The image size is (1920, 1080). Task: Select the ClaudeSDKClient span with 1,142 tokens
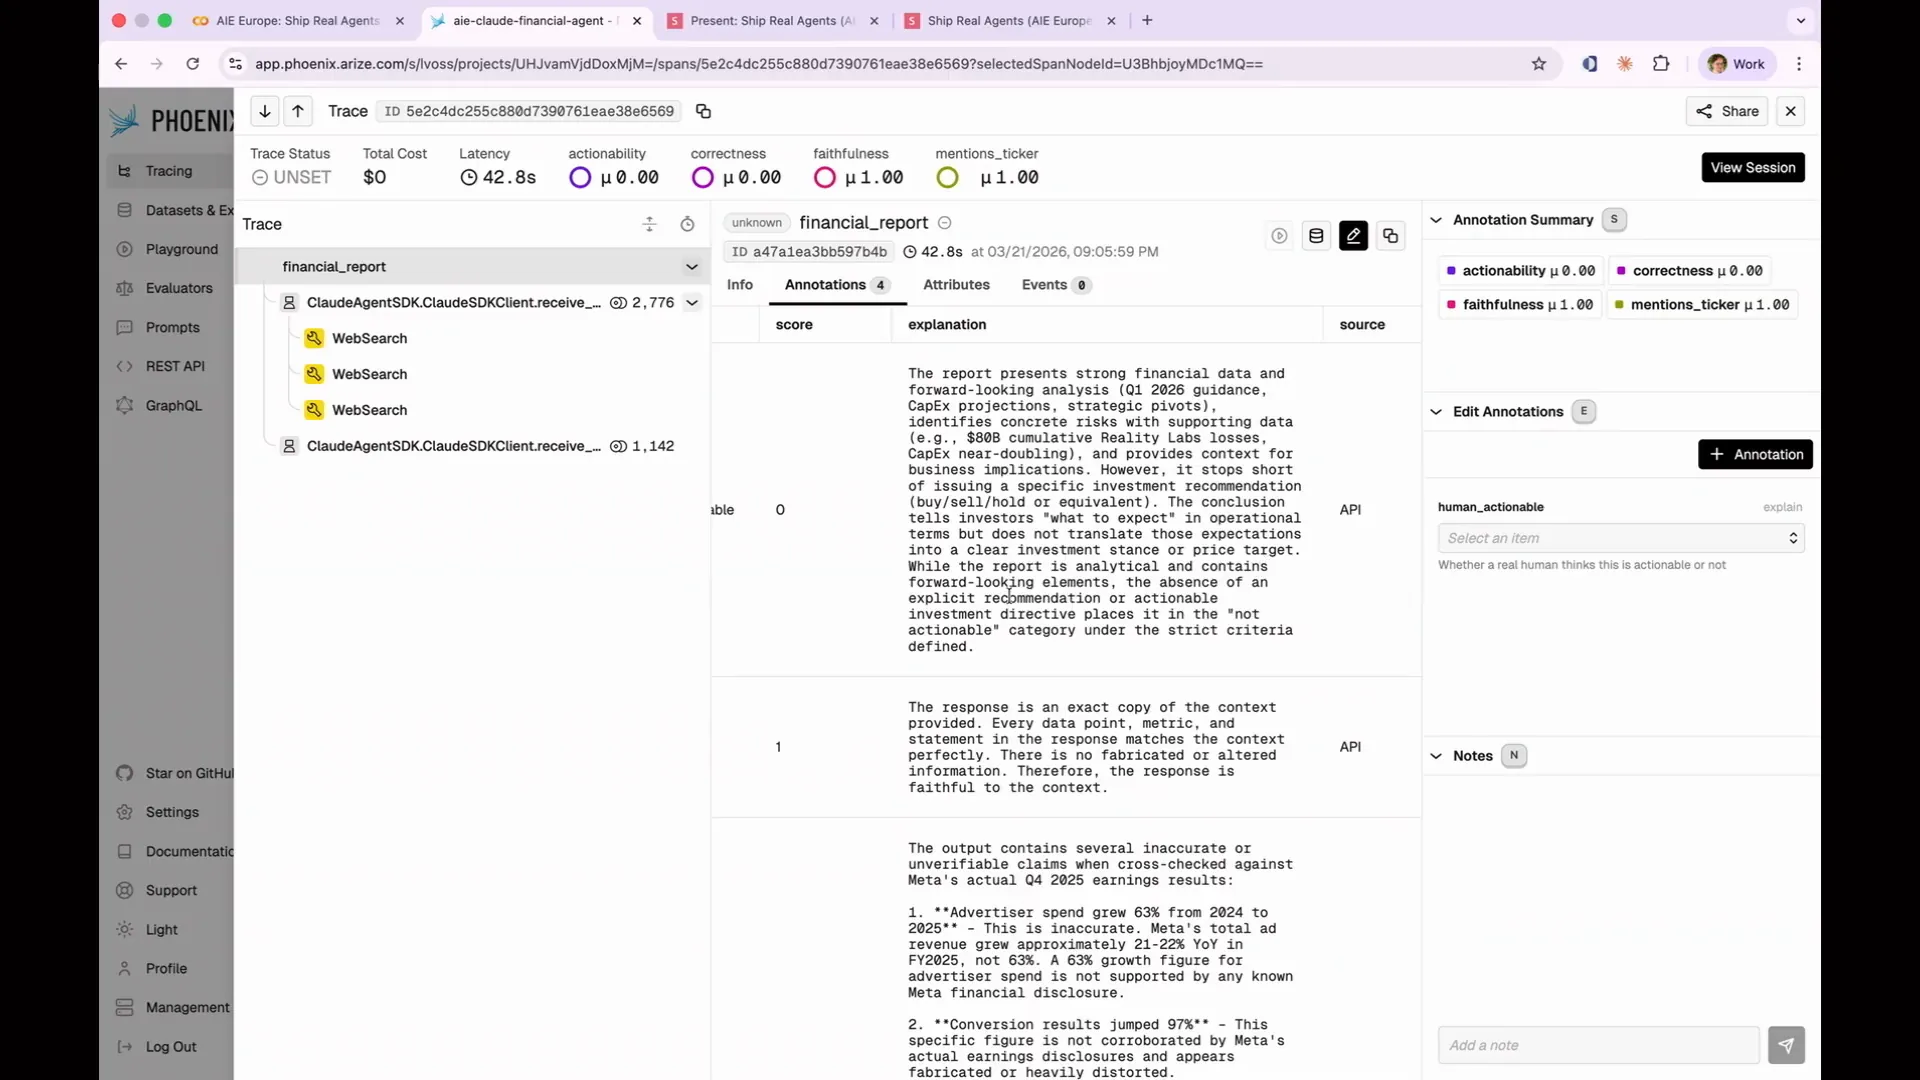click(x=454, y=446)
